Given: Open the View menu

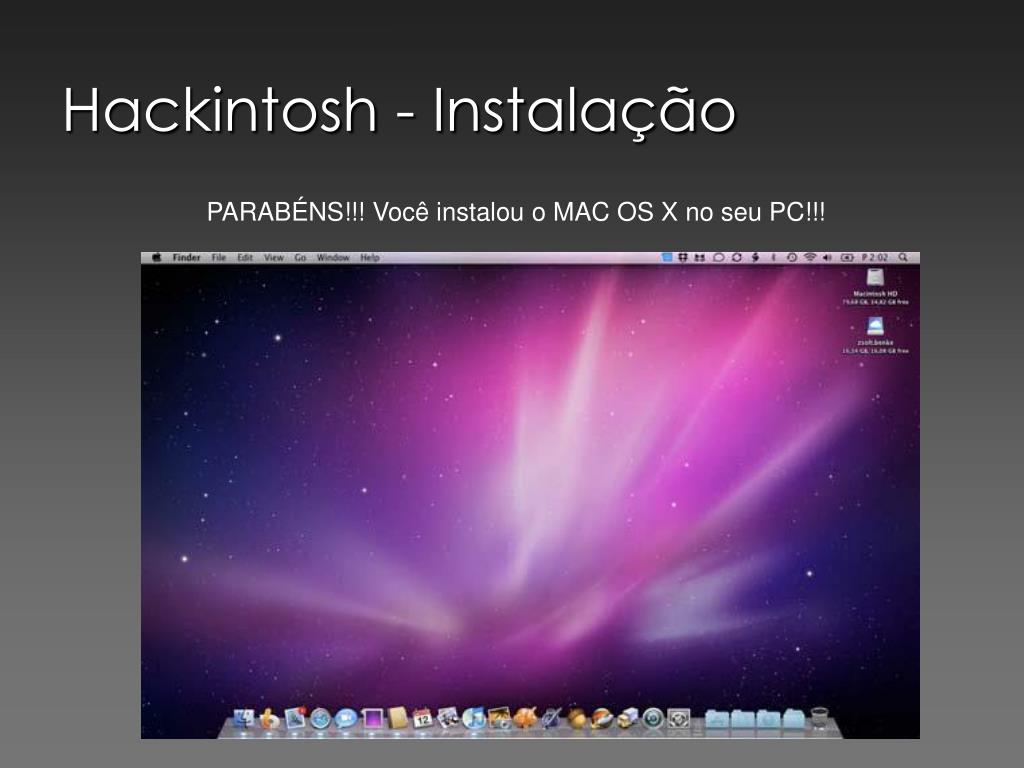Looking at the screenshot, I should click(274, 257).
